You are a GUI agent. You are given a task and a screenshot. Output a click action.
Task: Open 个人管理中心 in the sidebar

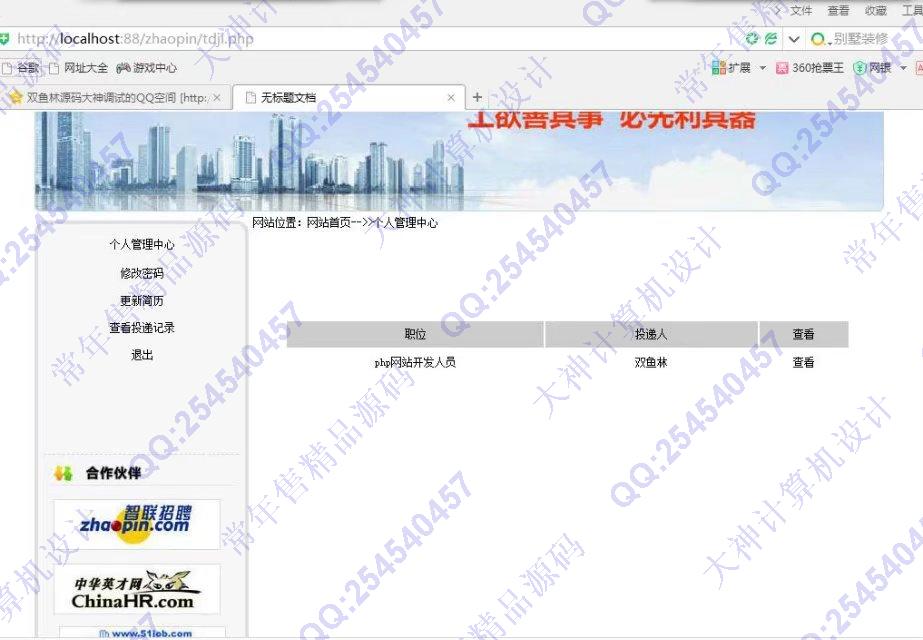coord(142,244)
